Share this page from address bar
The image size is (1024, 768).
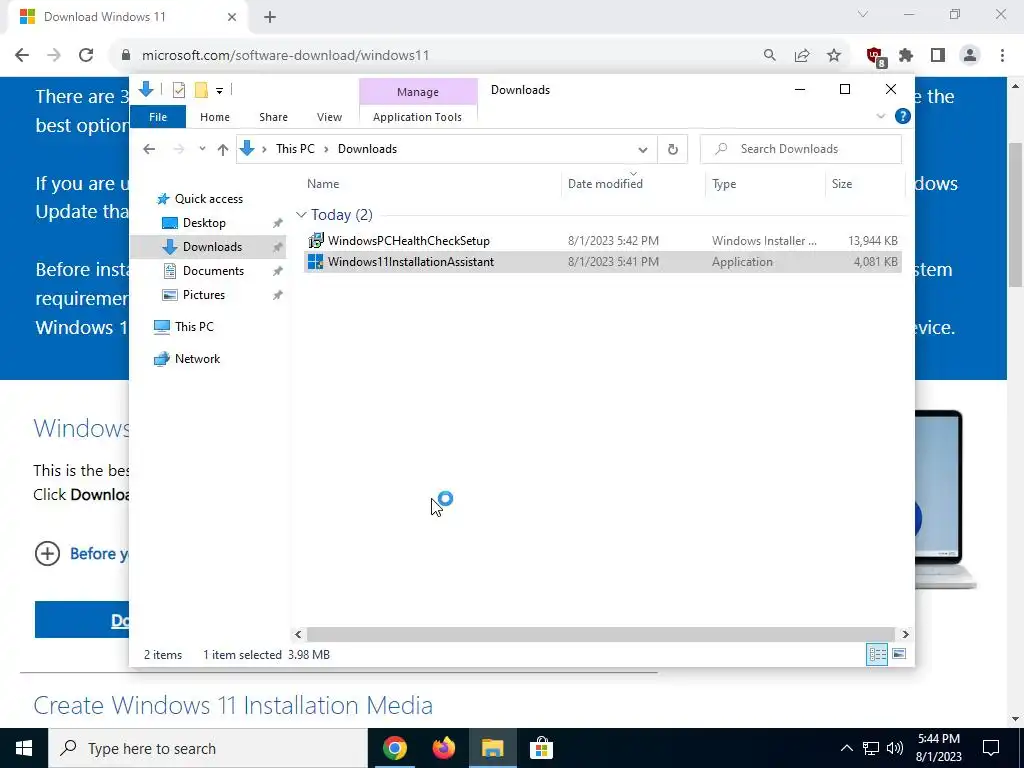point(802,56)
